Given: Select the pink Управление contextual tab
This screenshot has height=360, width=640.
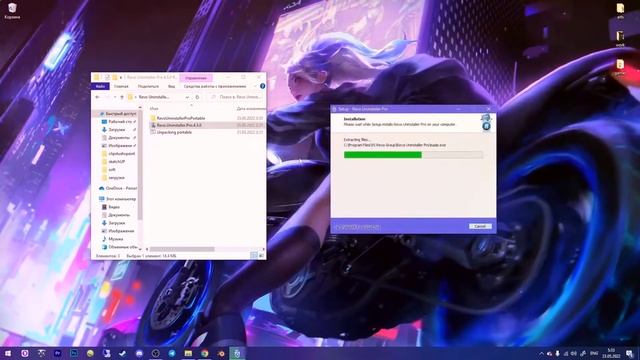Looking at the screenshot, I should 196,78.
